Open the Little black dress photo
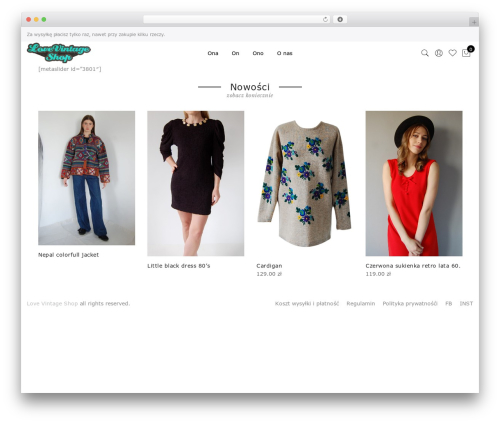This screenshot has height=423, width=500. (196, 183)
